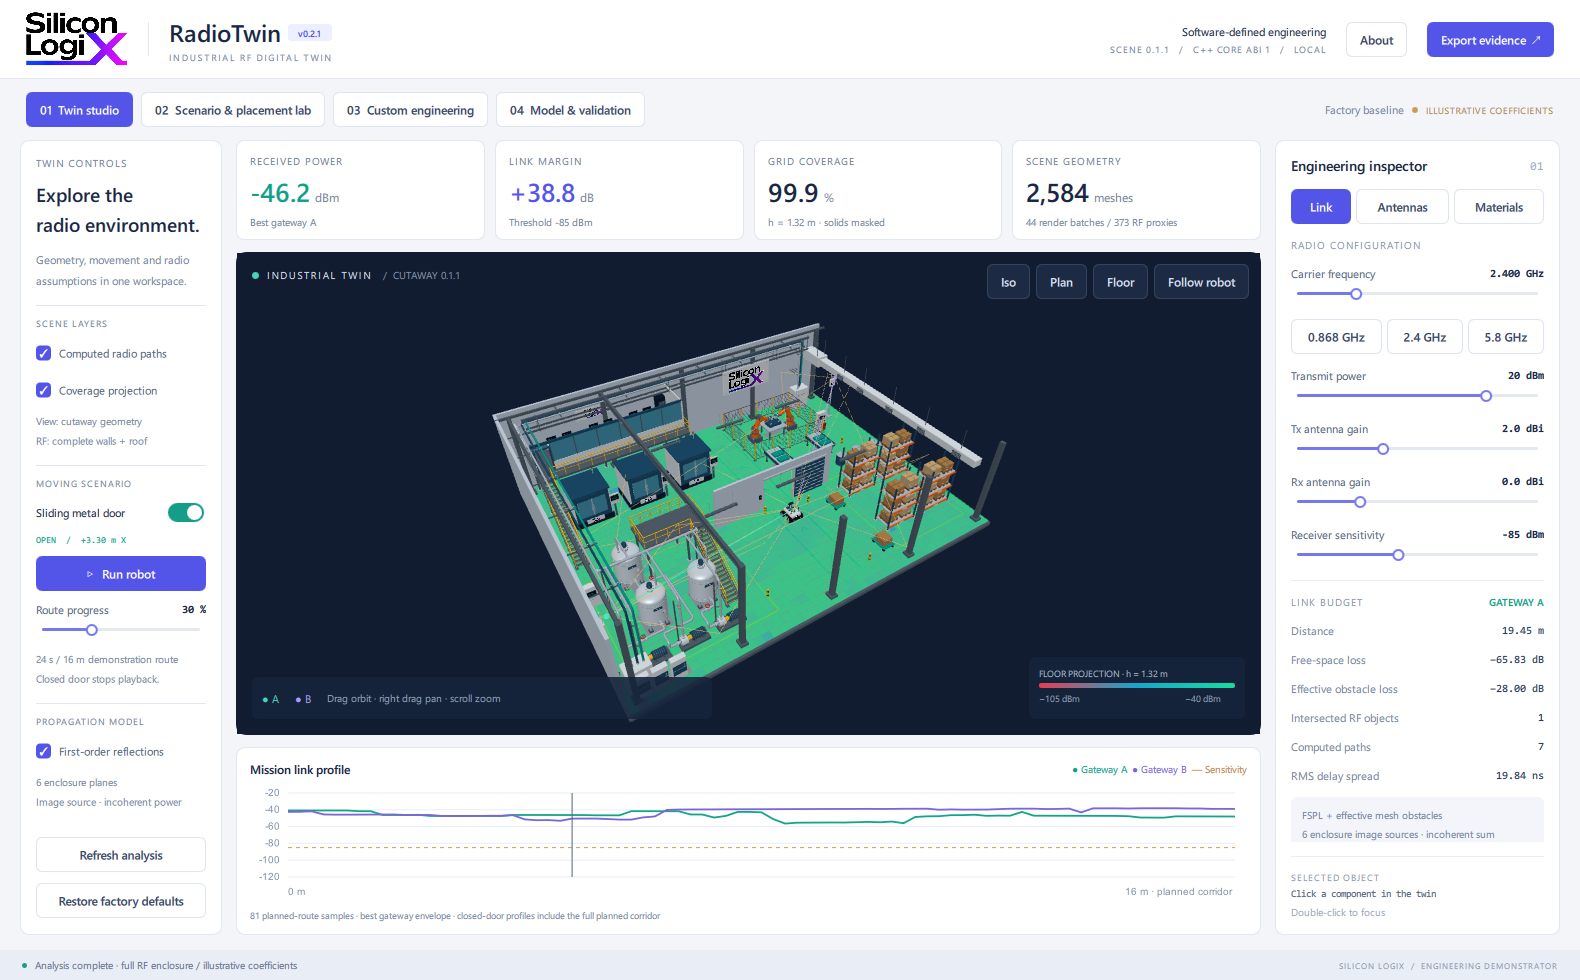
Task: Click Gateway B legend entry in chart
Action: pyautogui.click(x=1159, y=770)
